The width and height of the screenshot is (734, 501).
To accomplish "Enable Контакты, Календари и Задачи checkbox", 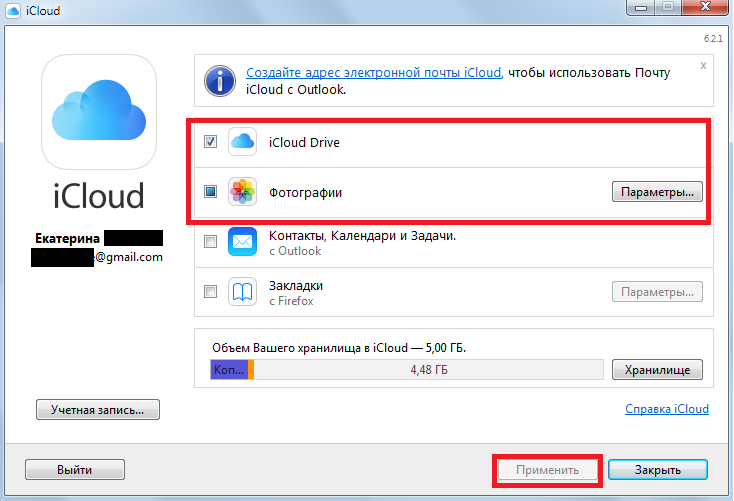I will coord(211,242).
